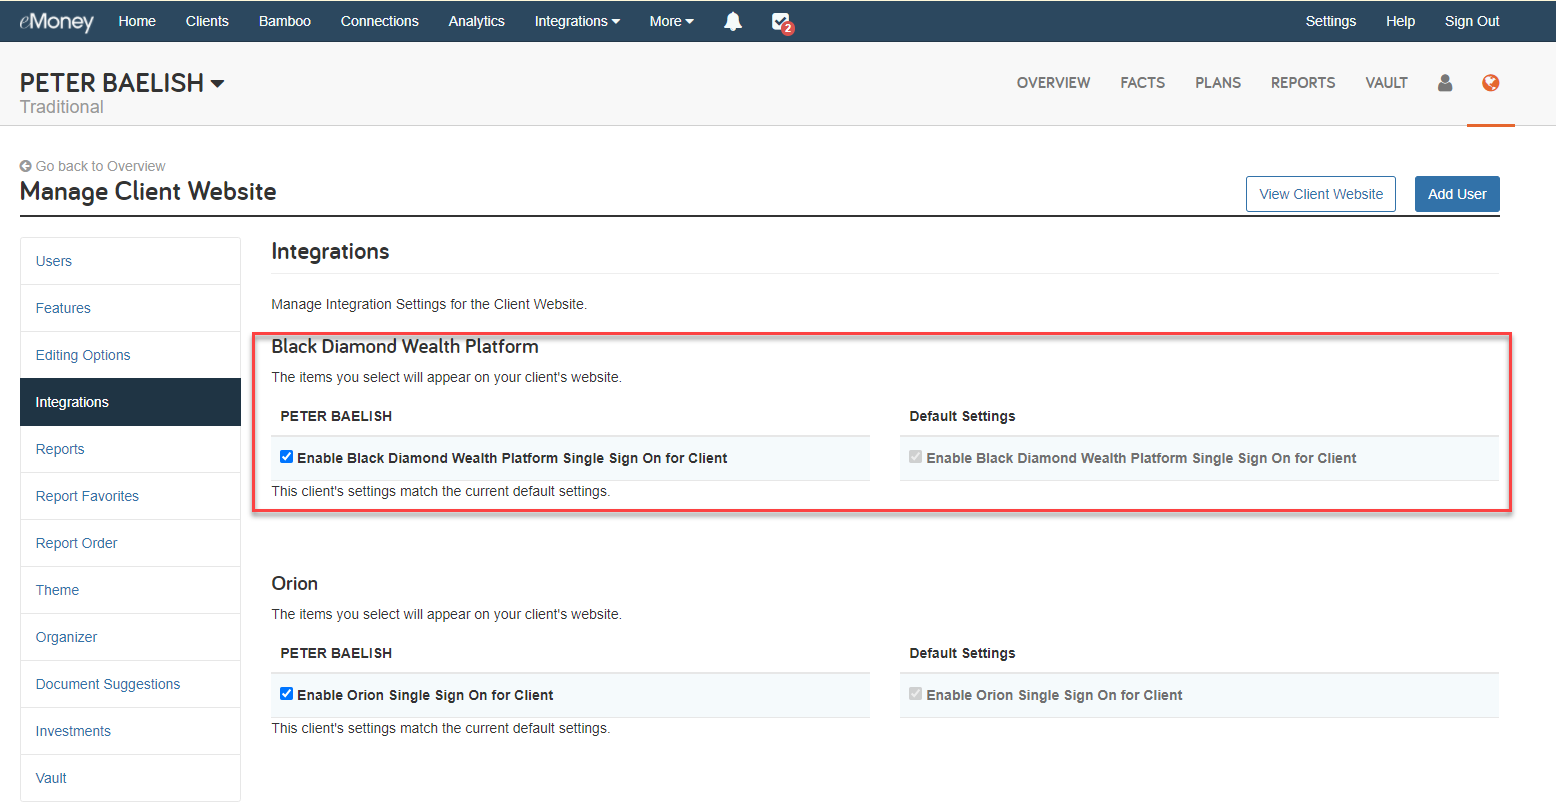Open the More menu dropdown
Image resolution: width=1556 pixels, height=807 pixels.
pyautogui.click(x=671, y=21)
